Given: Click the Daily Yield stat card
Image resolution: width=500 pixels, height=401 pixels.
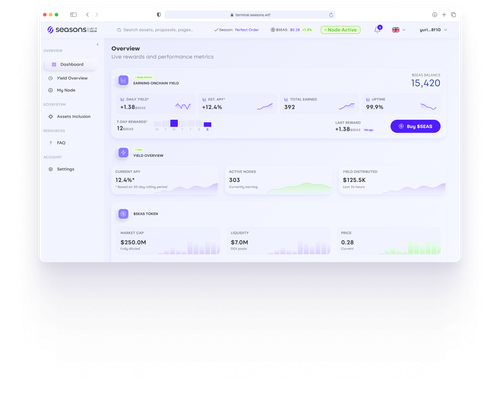Looking at the screenshot, I should 155,104.
